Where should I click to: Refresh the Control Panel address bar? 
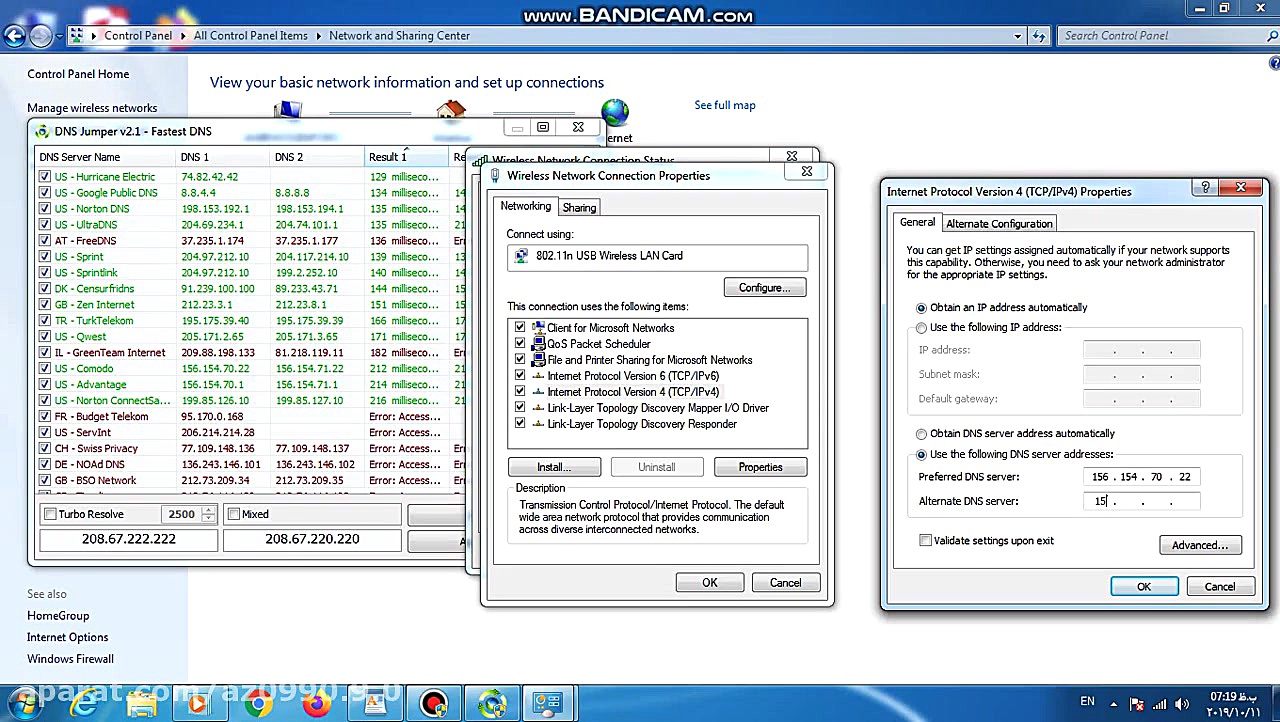[1039, 36]
